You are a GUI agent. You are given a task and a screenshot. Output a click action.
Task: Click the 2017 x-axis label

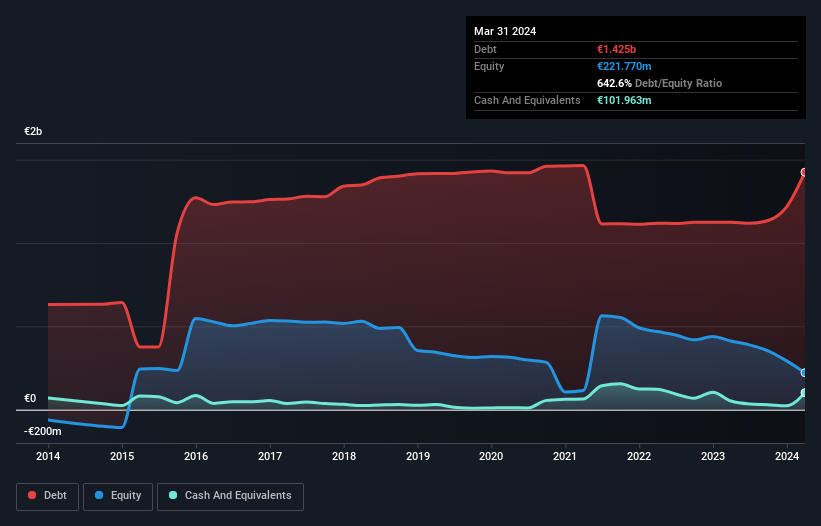(x=270, y=456)
